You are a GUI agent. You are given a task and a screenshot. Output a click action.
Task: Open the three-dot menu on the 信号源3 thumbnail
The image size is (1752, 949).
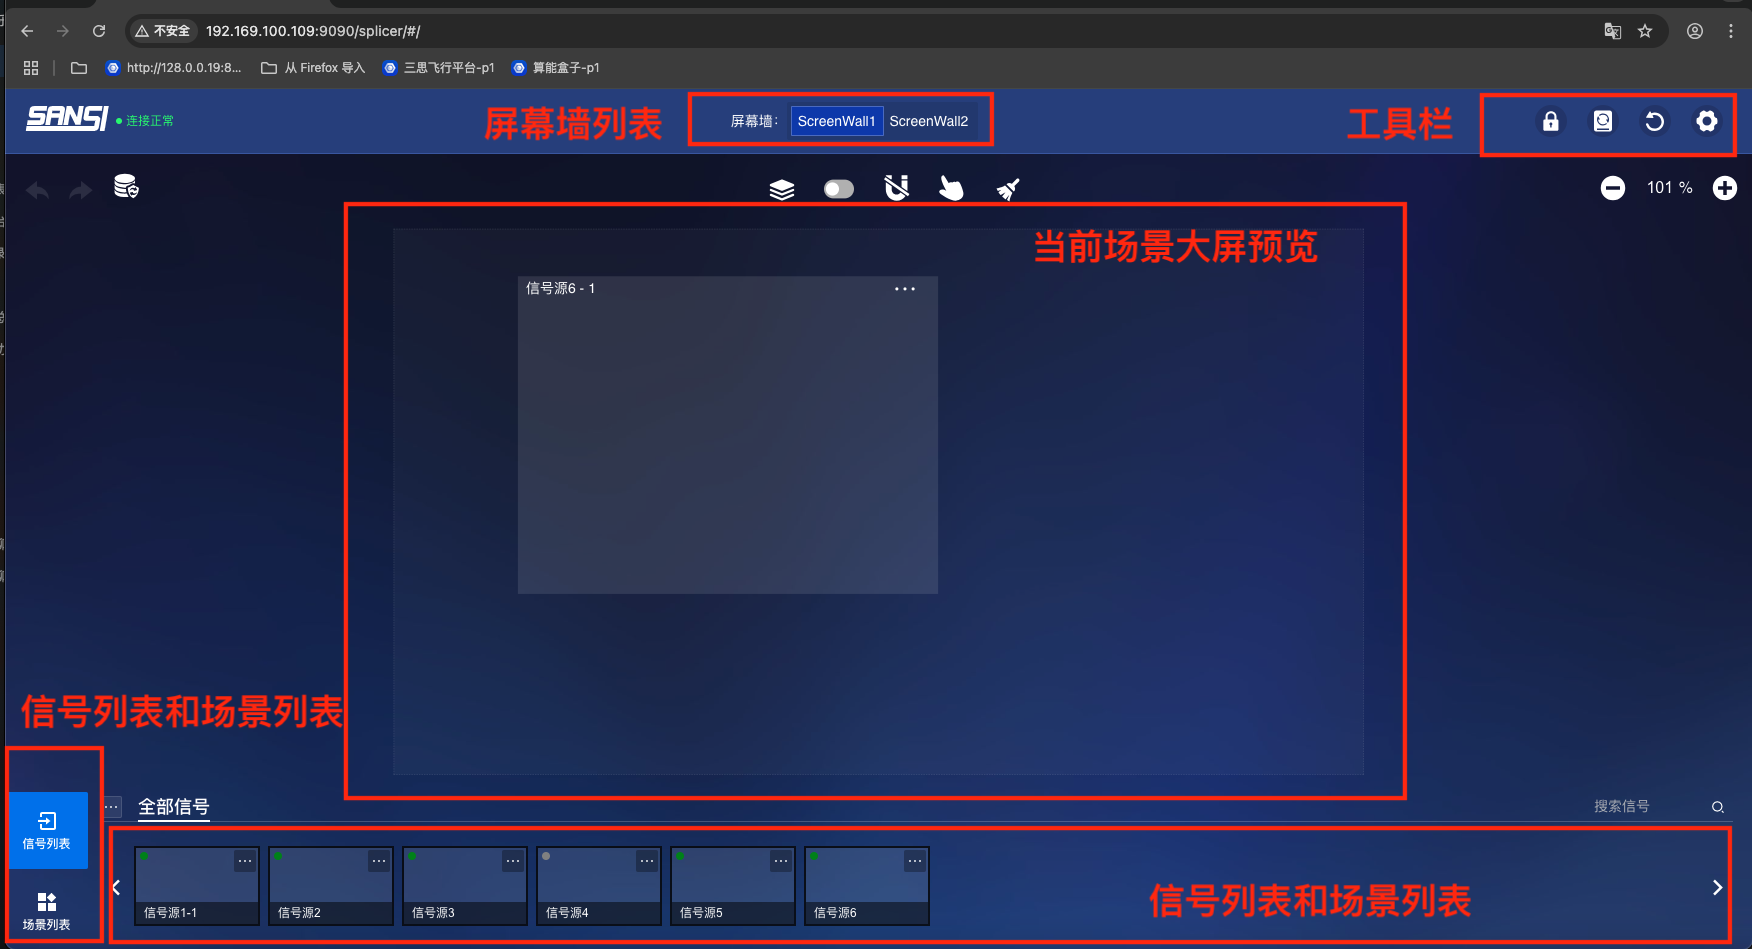click(x=513, y=861)
